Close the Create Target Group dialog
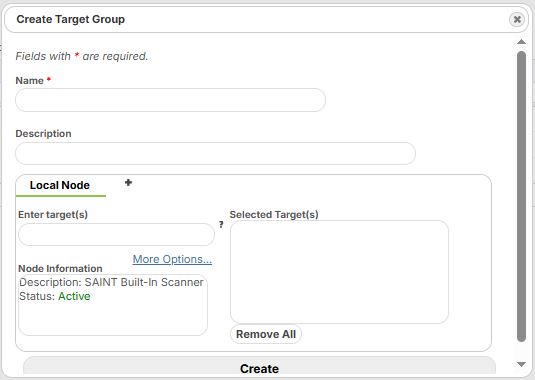The height and width of the screenshot is (380, 535). (x=517, y=19)
